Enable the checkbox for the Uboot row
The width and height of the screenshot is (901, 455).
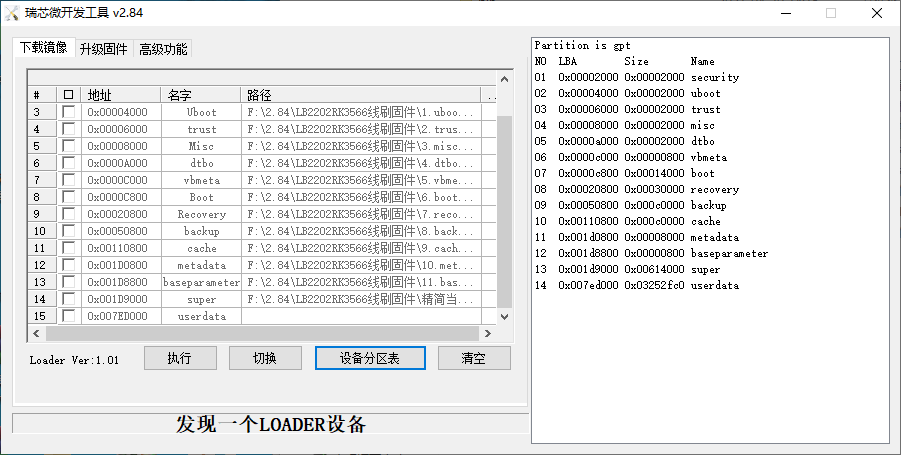point(68,112)
